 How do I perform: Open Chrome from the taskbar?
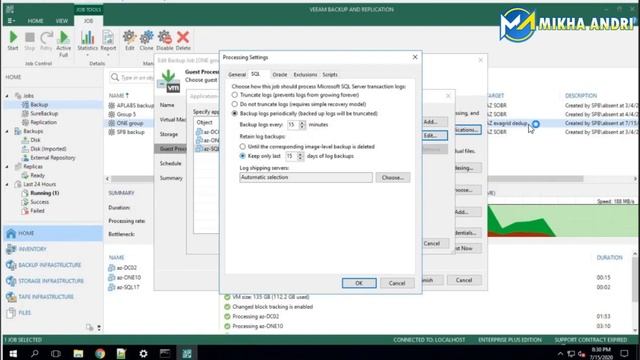[x=100, y=353]
